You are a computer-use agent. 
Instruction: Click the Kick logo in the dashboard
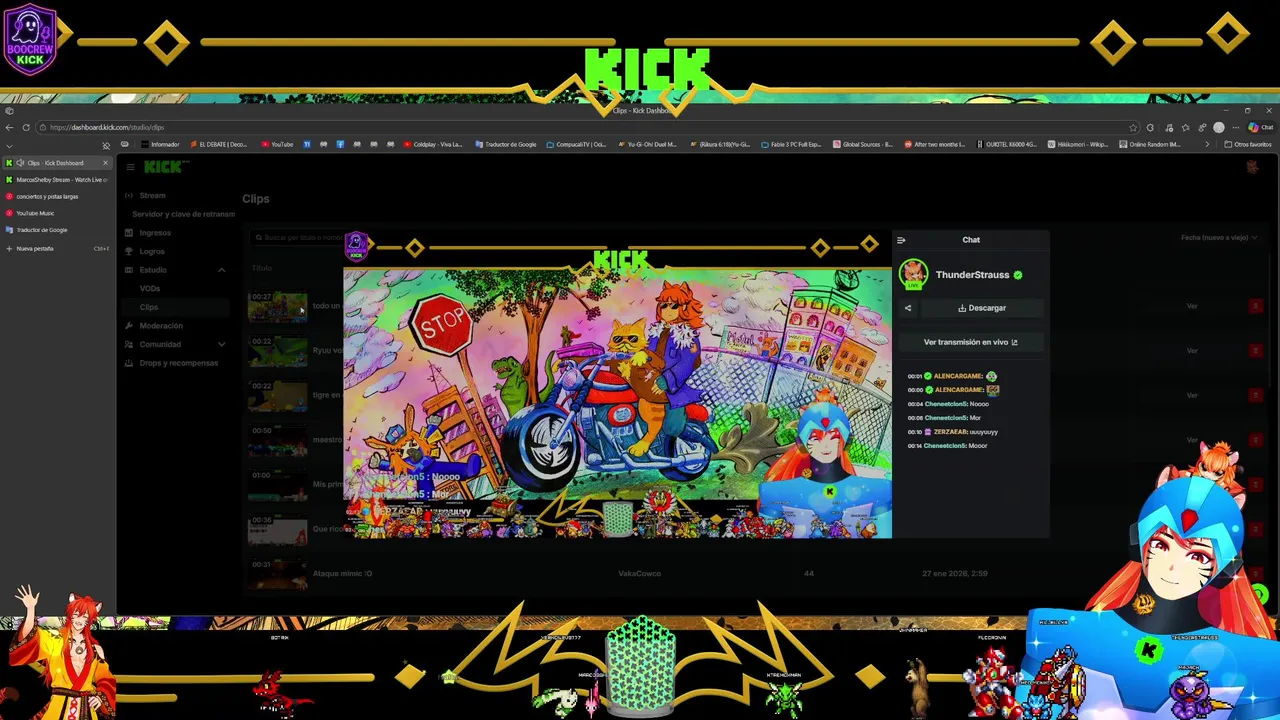[x=163, y=167]
